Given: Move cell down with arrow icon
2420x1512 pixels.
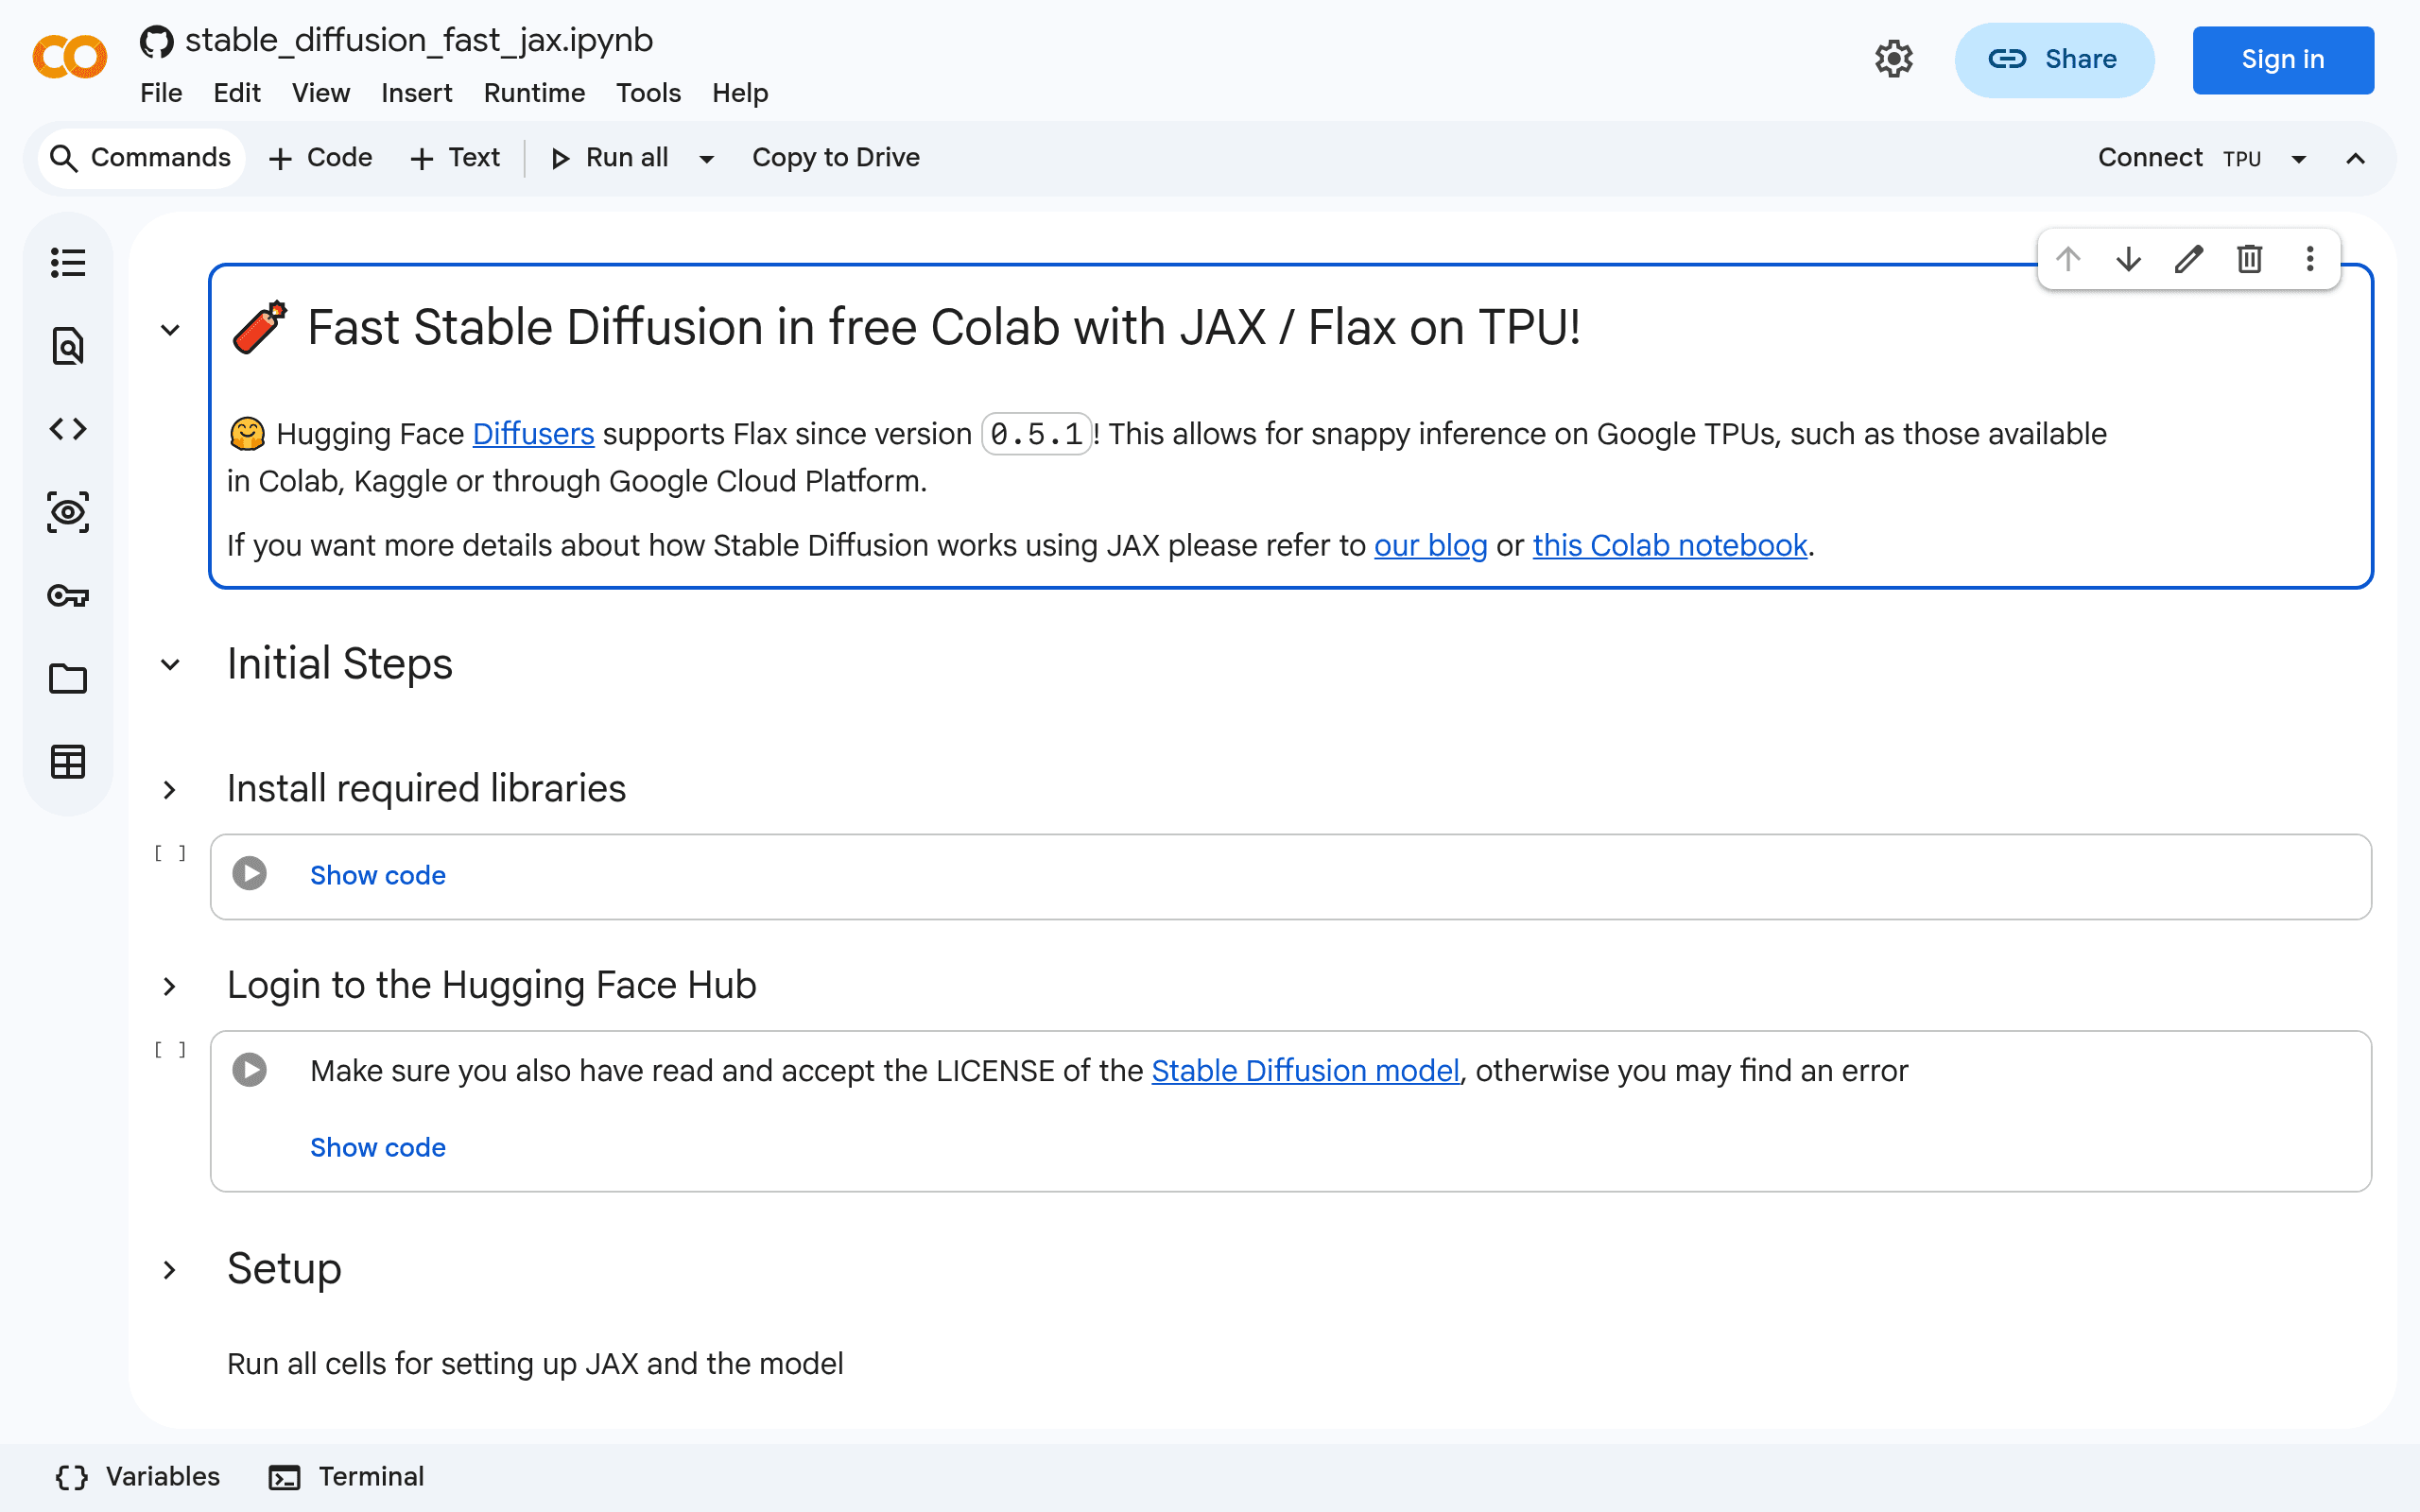Looking at the screenshot, I should 2129,260.
